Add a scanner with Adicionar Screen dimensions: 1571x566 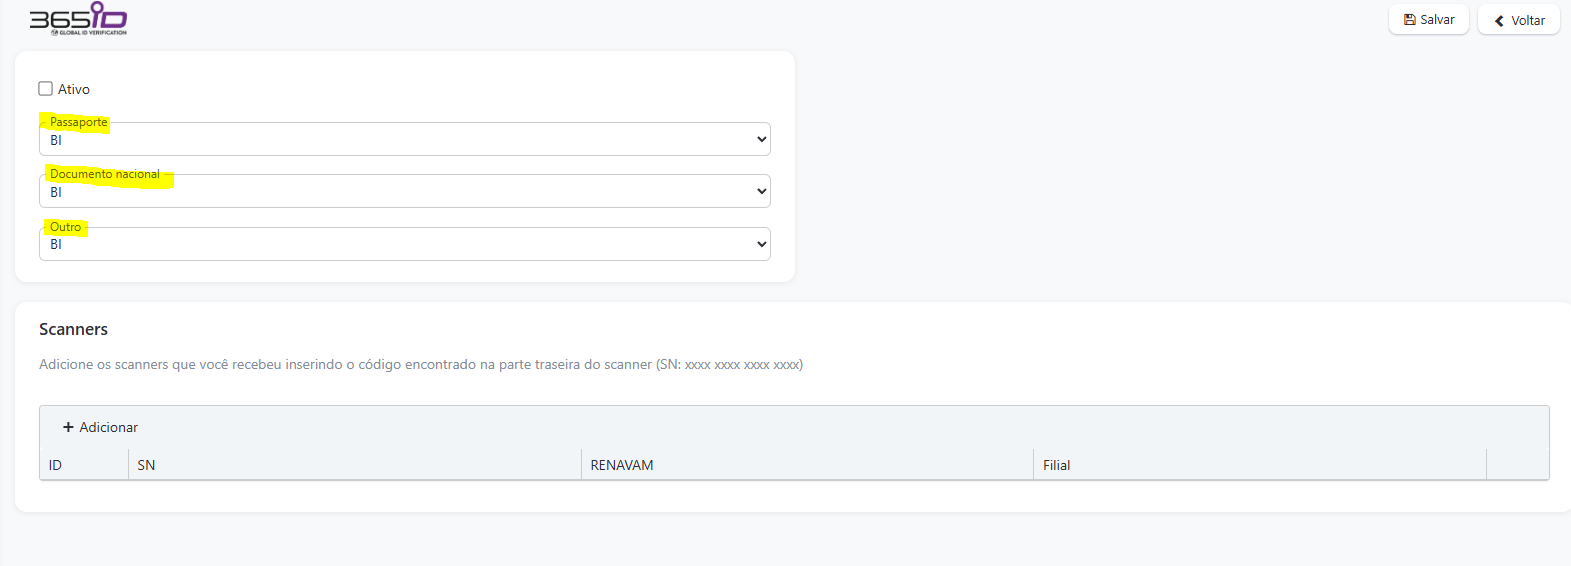click(101, 427)
